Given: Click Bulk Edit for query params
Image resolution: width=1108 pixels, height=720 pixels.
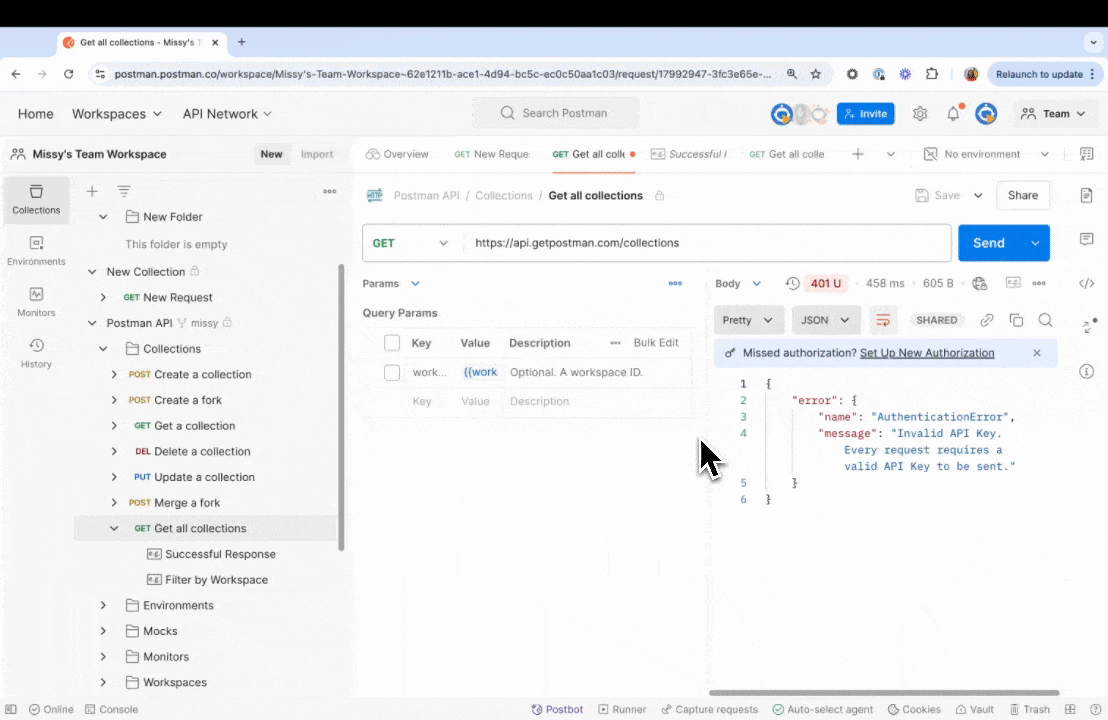Looking at the screenshot, I should (x=656, y=343).
